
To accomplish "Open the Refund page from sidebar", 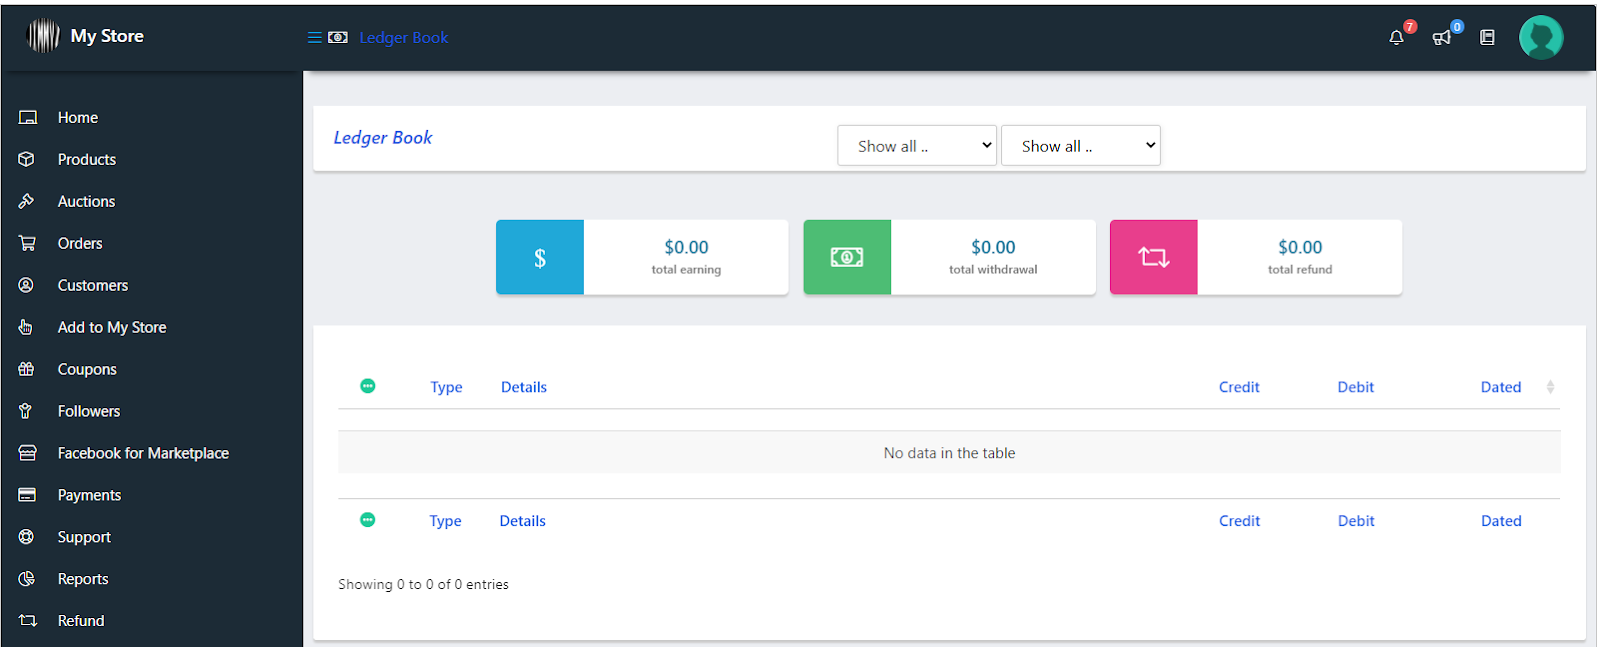I will [81, 621].
